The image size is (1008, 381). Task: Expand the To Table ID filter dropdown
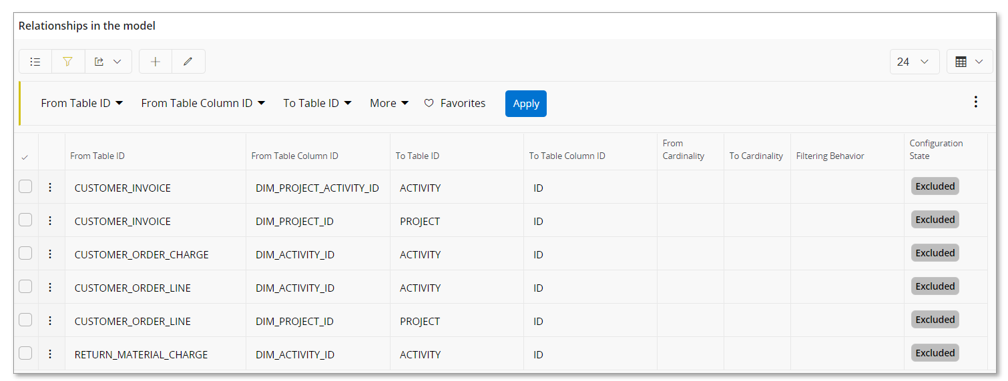point(317,103)
